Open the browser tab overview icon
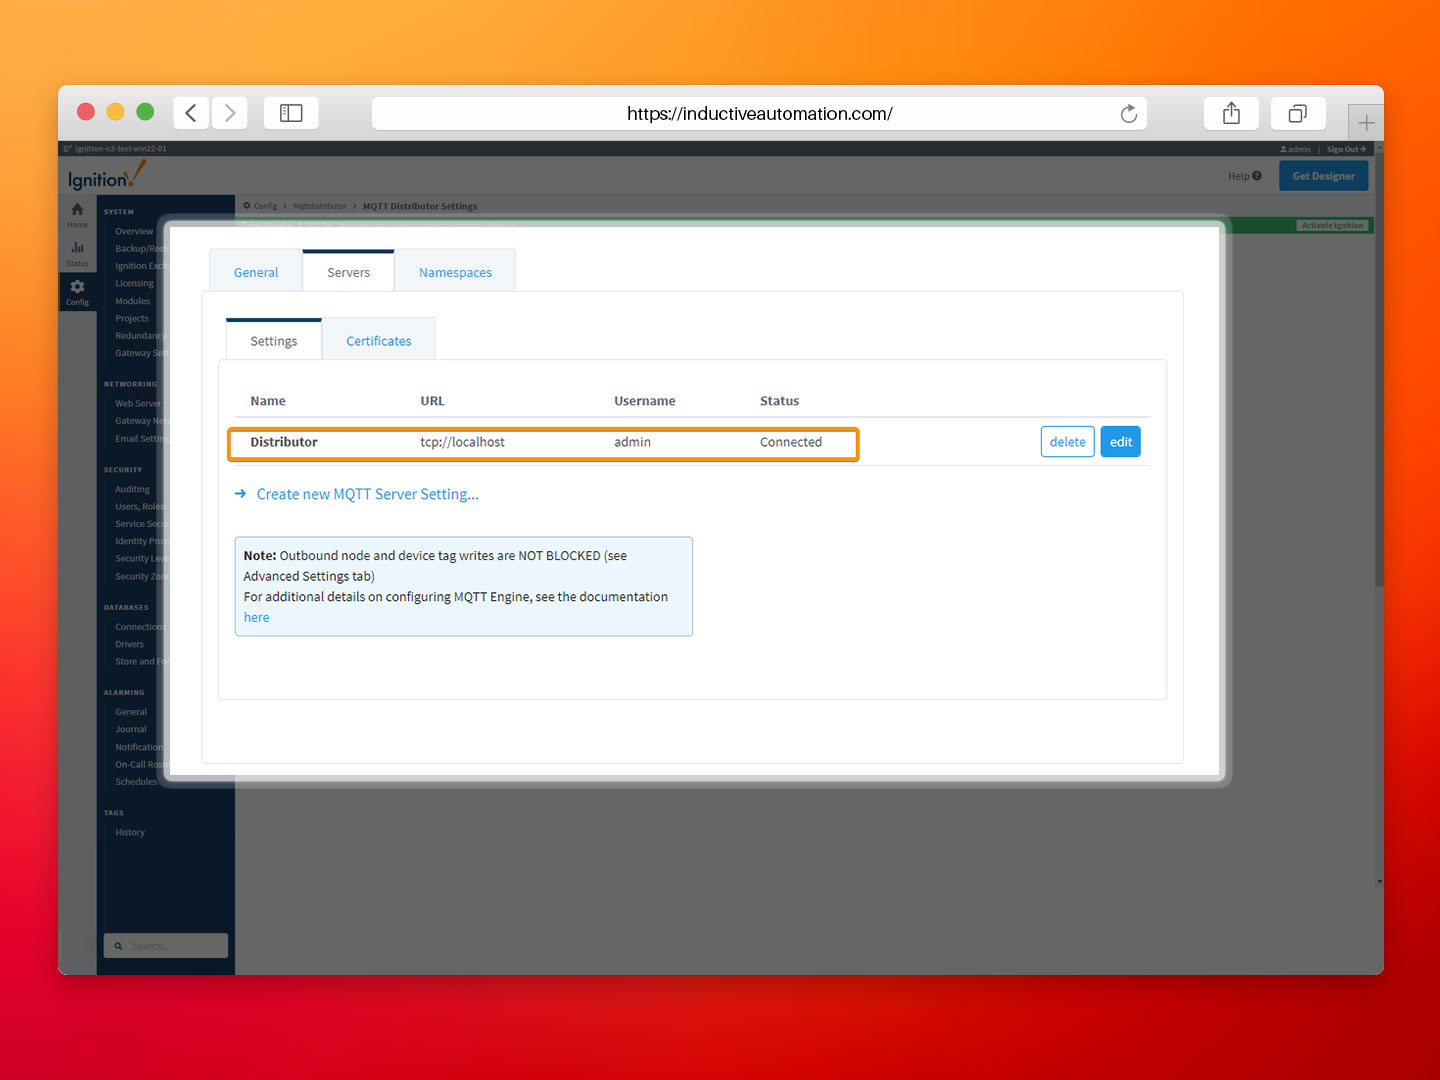Viewport: 1440px width, 1080px height. coord(1297,113)
